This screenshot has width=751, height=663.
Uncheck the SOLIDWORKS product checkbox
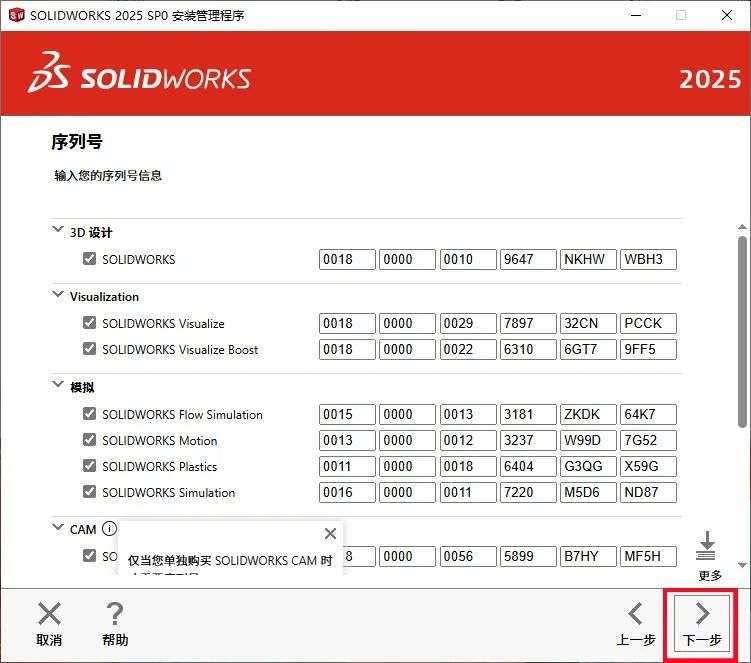(x=89, y=259)
